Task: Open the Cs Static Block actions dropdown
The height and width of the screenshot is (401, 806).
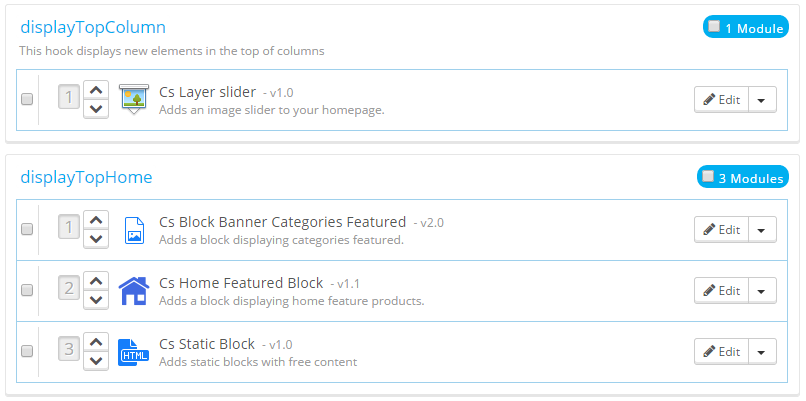Action: [762, 352]
